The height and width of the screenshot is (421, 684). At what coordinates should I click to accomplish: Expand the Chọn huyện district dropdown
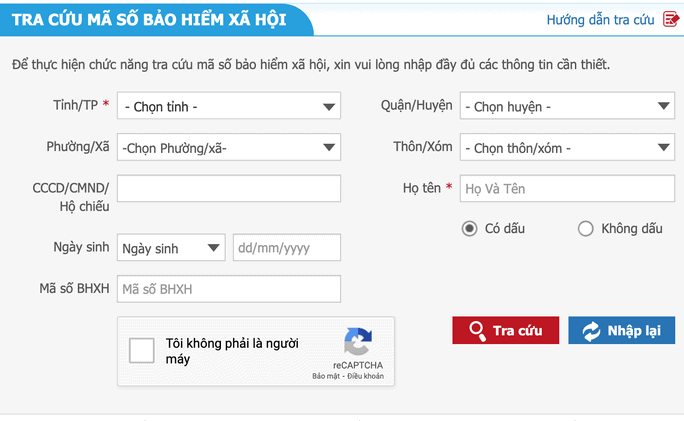pos(567,106)
